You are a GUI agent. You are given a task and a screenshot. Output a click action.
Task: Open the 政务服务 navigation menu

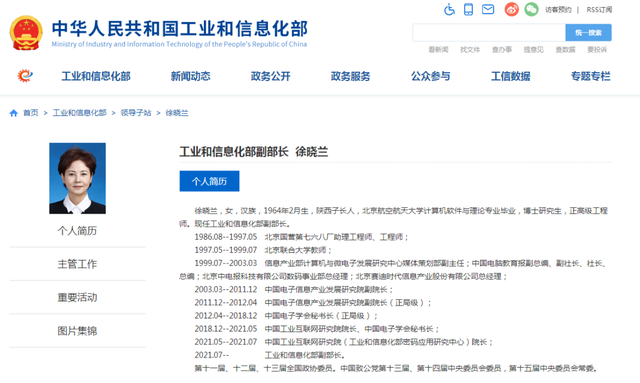[351, 76]
